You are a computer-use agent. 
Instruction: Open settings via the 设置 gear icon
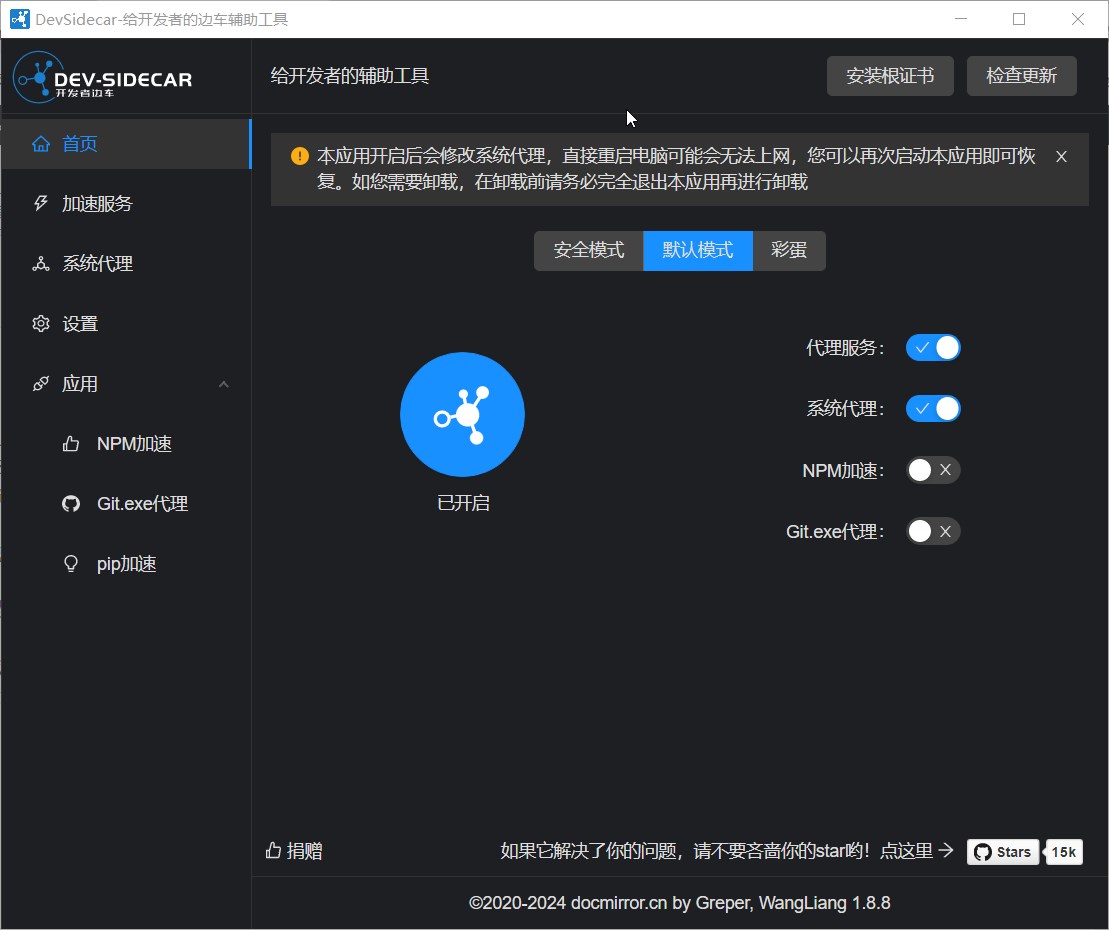tap(40, 323)
